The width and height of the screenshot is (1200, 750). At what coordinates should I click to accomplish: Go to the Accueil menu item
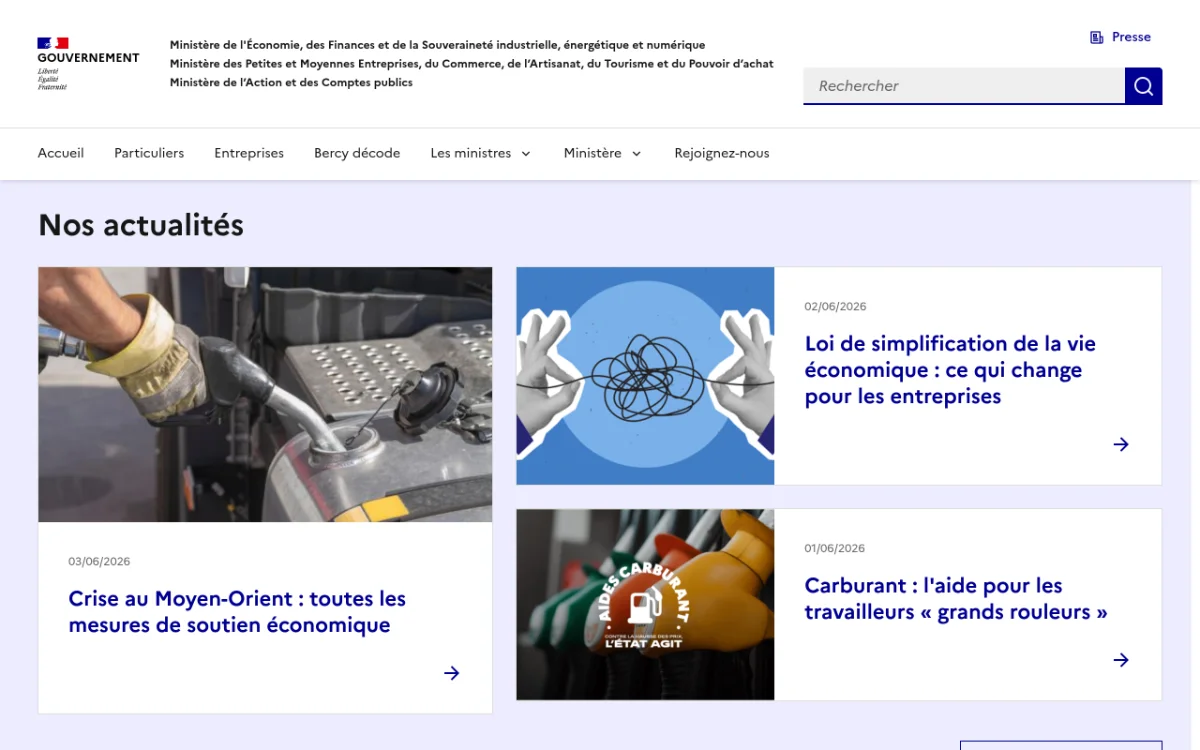[x=61, y=153]
